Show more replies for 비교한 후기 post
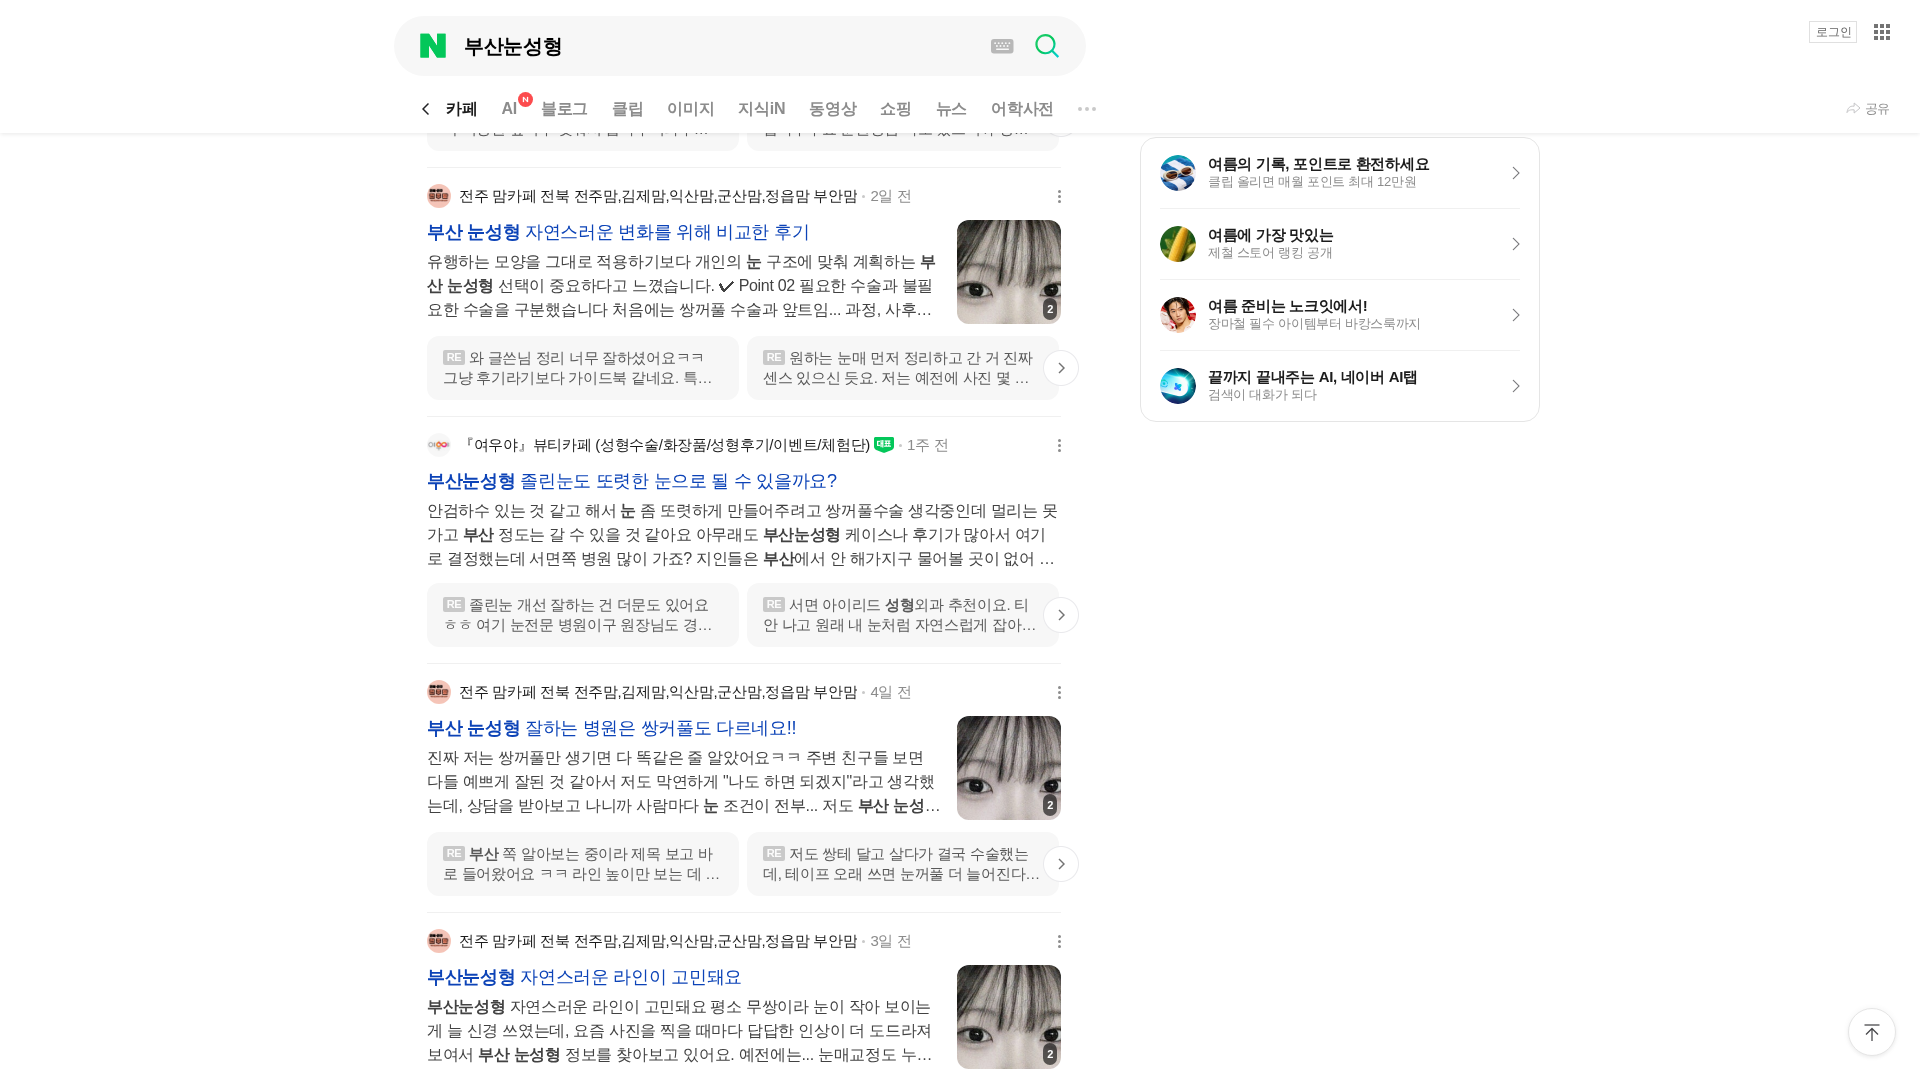 (x=1061, y=368)
